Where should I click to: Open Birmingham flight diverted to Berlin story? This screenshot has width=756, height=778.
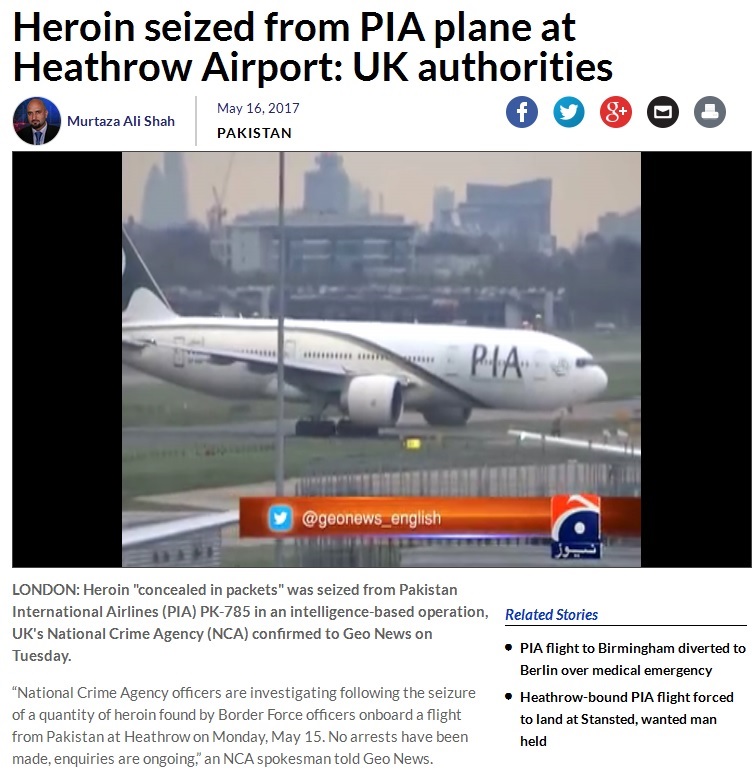tap(632, 659)
